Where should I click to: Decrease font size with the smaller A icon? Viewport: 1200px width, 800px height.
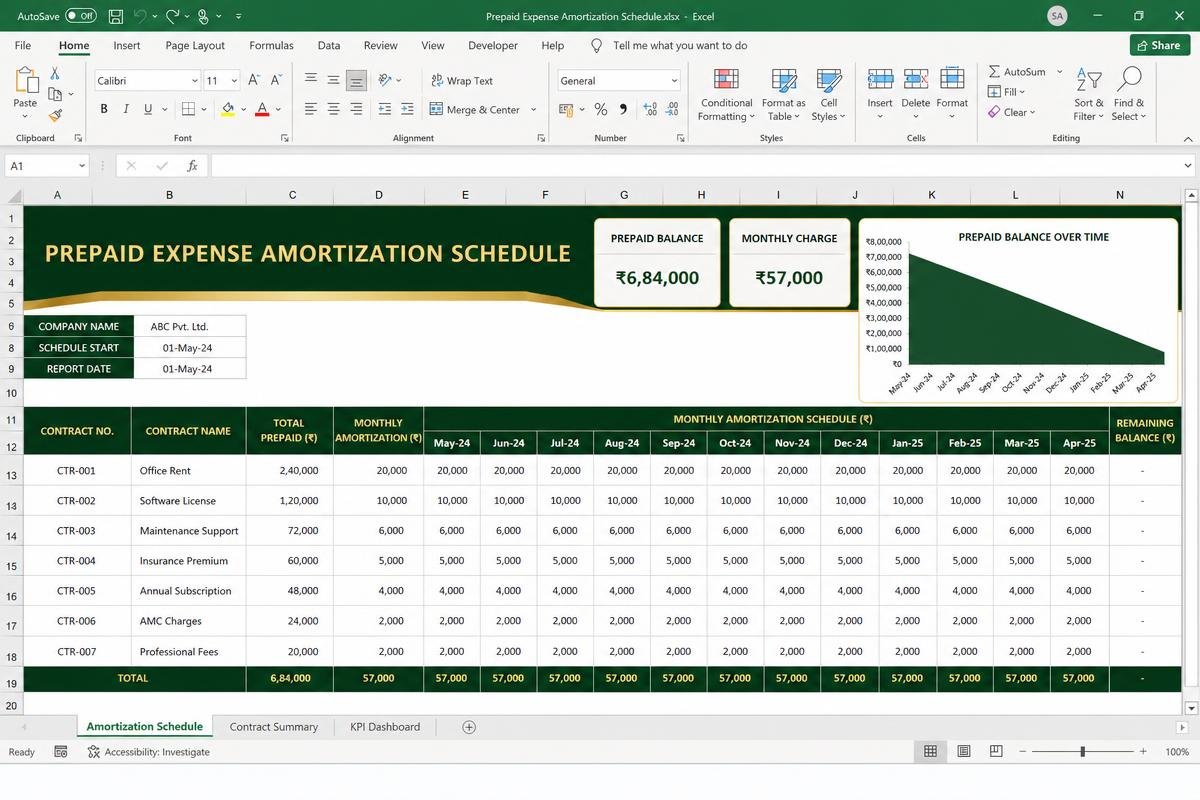point(275,80)
